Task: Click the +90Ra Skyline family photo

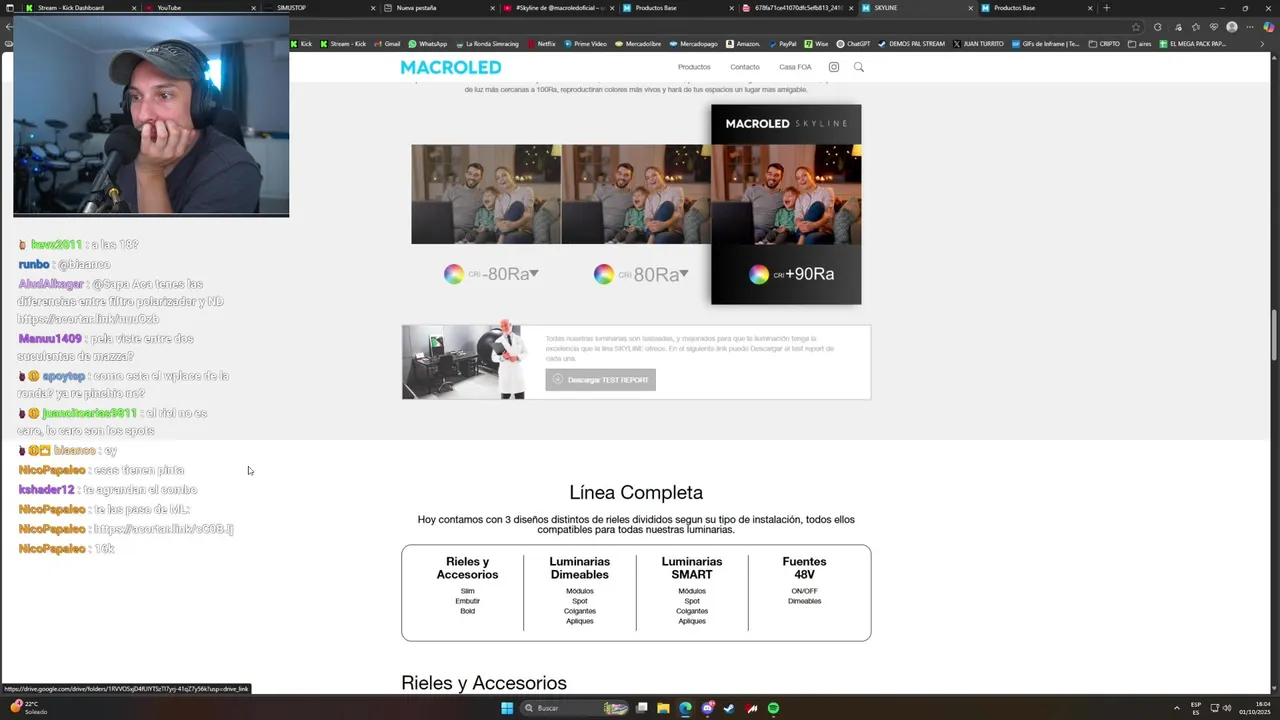Action: coord(786,194)
